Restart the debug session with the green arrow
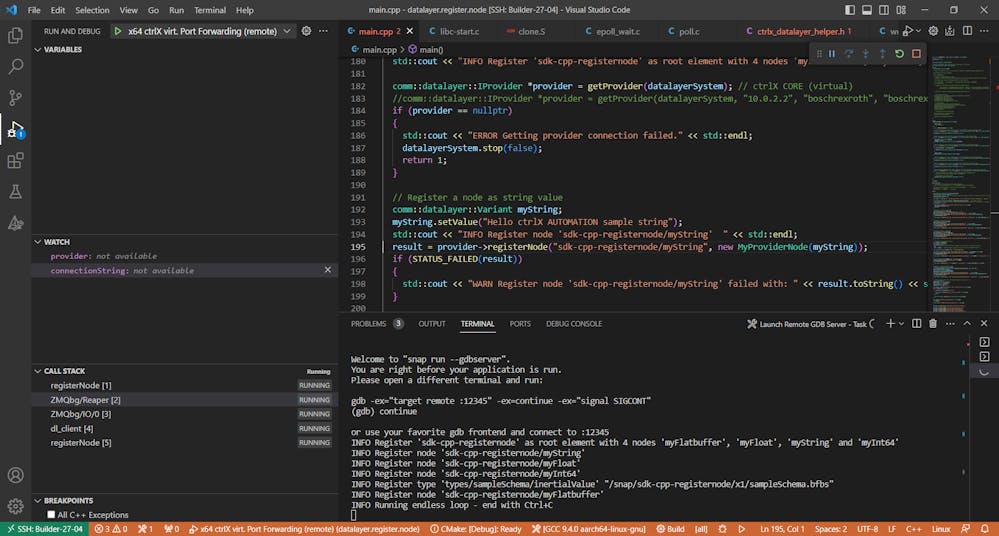 (900, 54)
